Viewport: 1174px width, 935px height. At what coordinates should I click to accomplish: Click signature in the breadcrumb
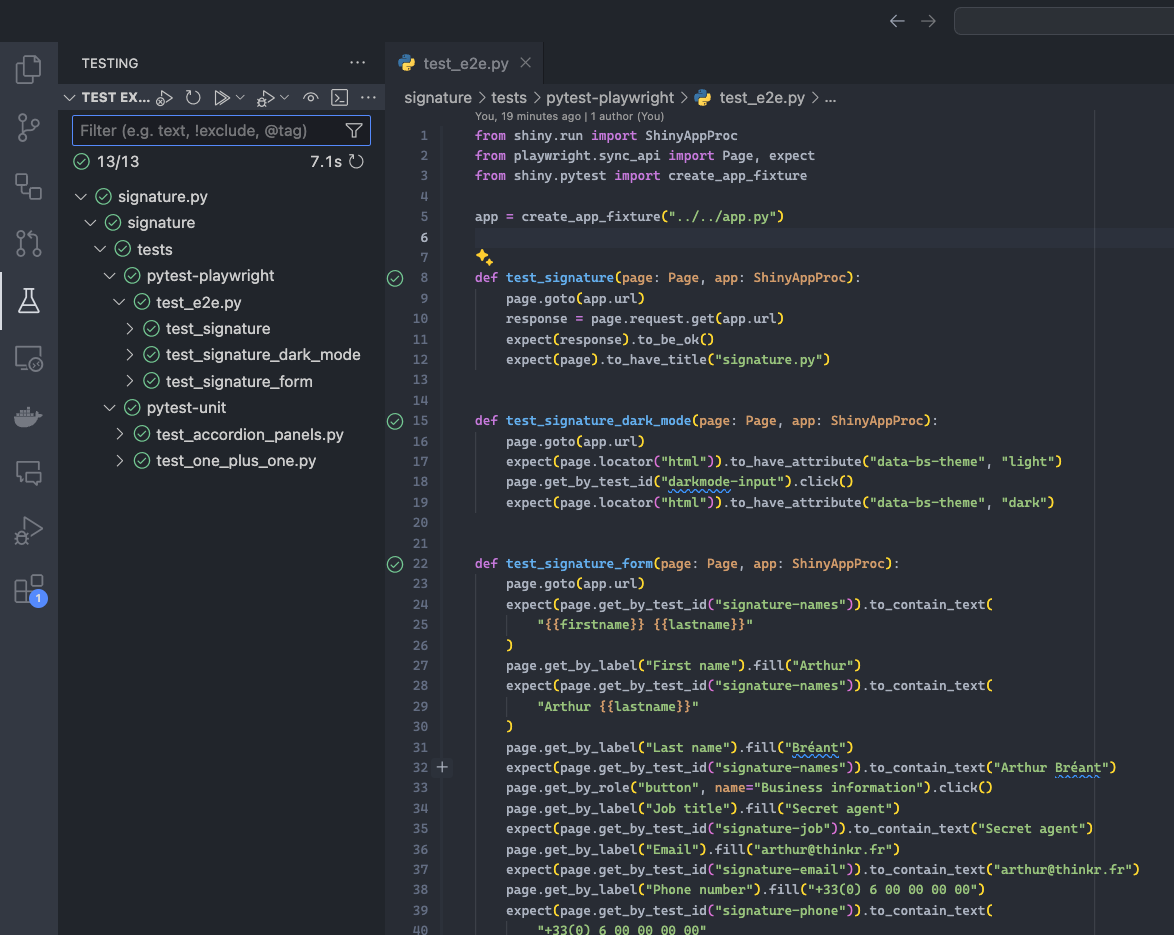(438, 97)
